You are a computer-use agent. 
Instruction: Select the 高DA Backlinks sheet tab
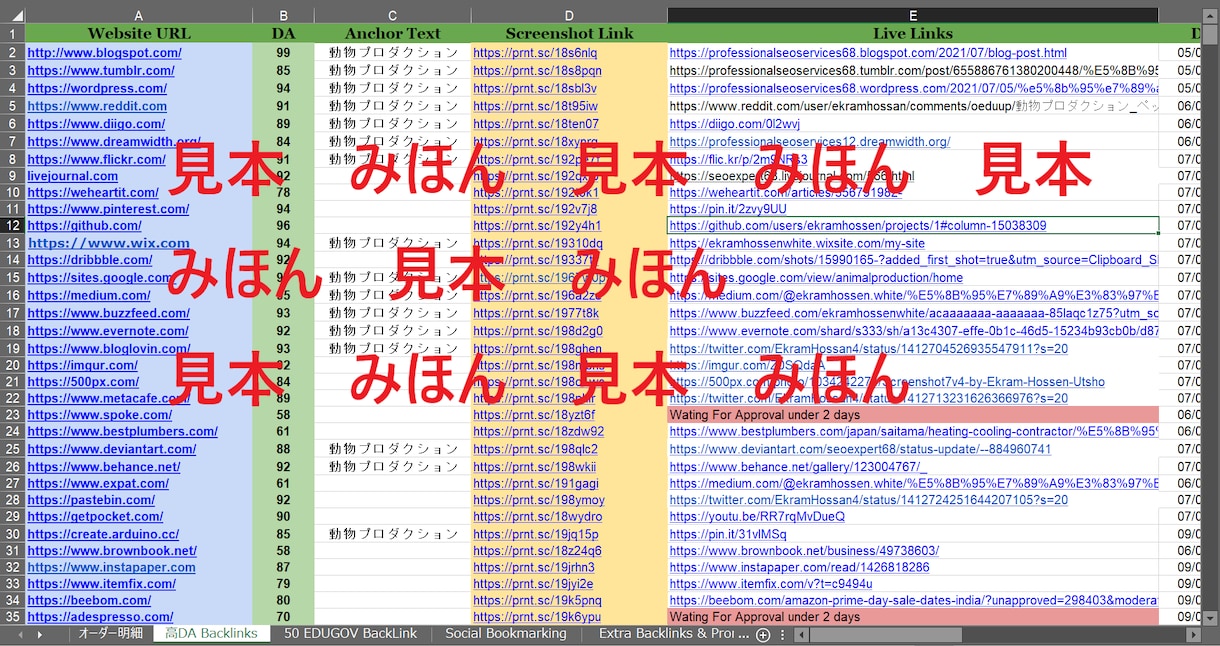click(211, 634)
